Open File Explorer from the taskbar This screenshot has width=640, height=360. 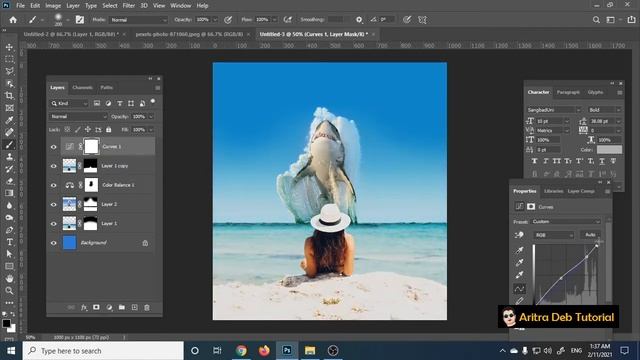pyautogui.click(x=310, y=351)
